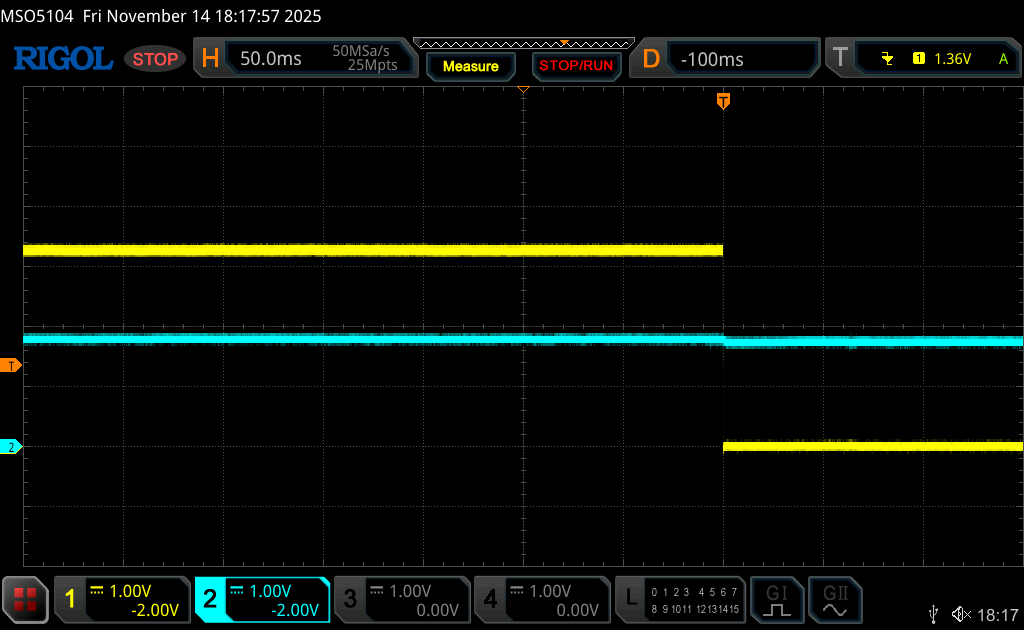
Task: Click the GII sine wave generator icon
Action: pos(834,599)
